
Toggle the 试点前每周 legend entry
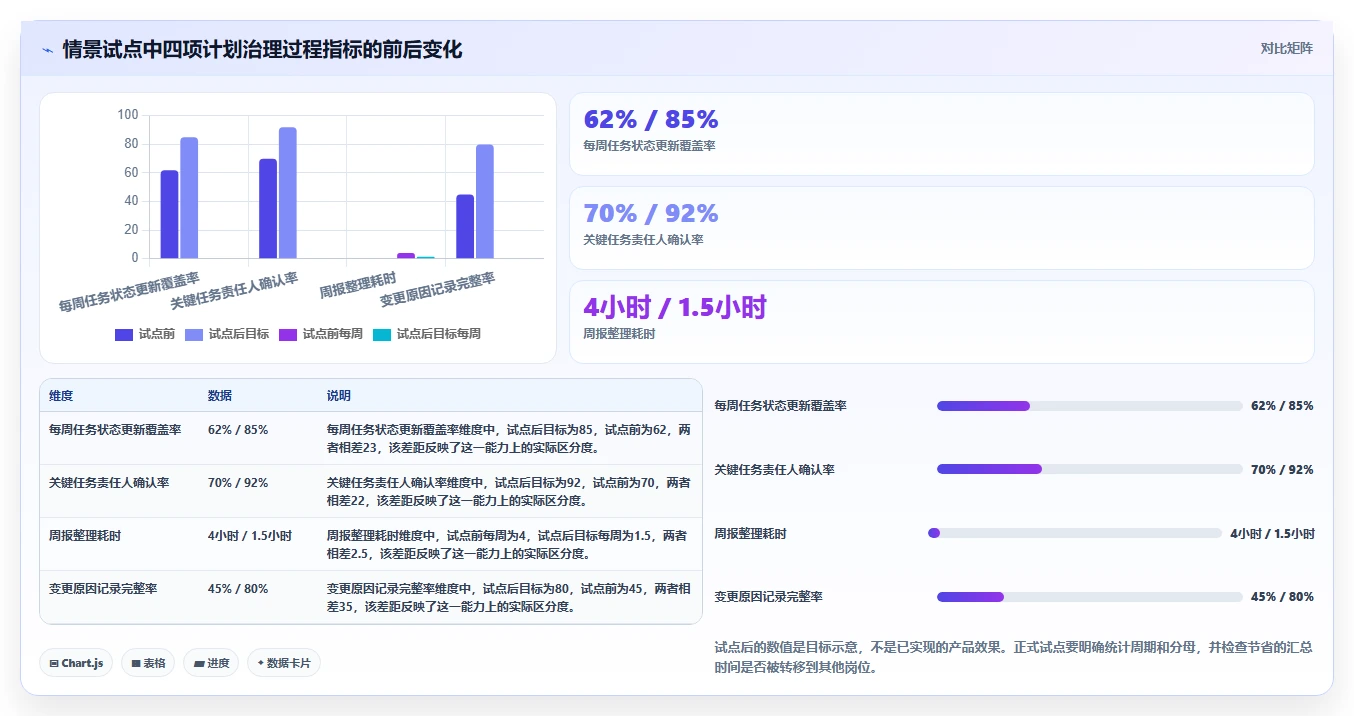click(x=321, y=334)
